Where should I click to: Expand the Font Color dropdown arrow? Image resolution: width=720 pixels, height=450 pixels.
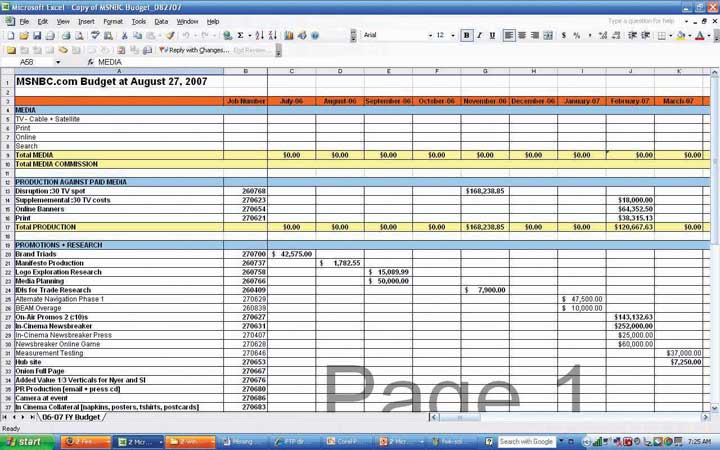(x=709, y=35)
